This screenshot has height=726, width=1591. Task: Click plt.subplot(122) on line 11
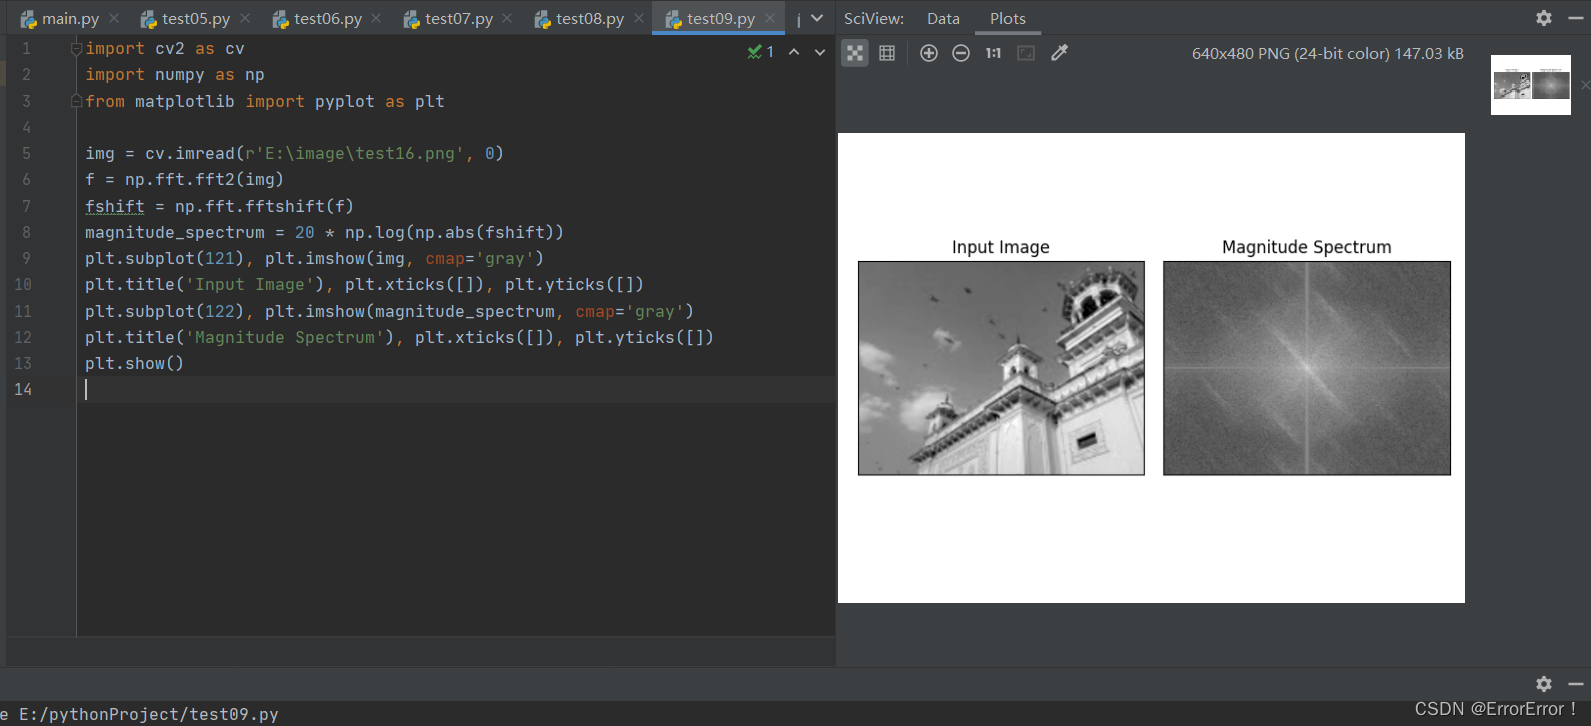pos(165,311)
